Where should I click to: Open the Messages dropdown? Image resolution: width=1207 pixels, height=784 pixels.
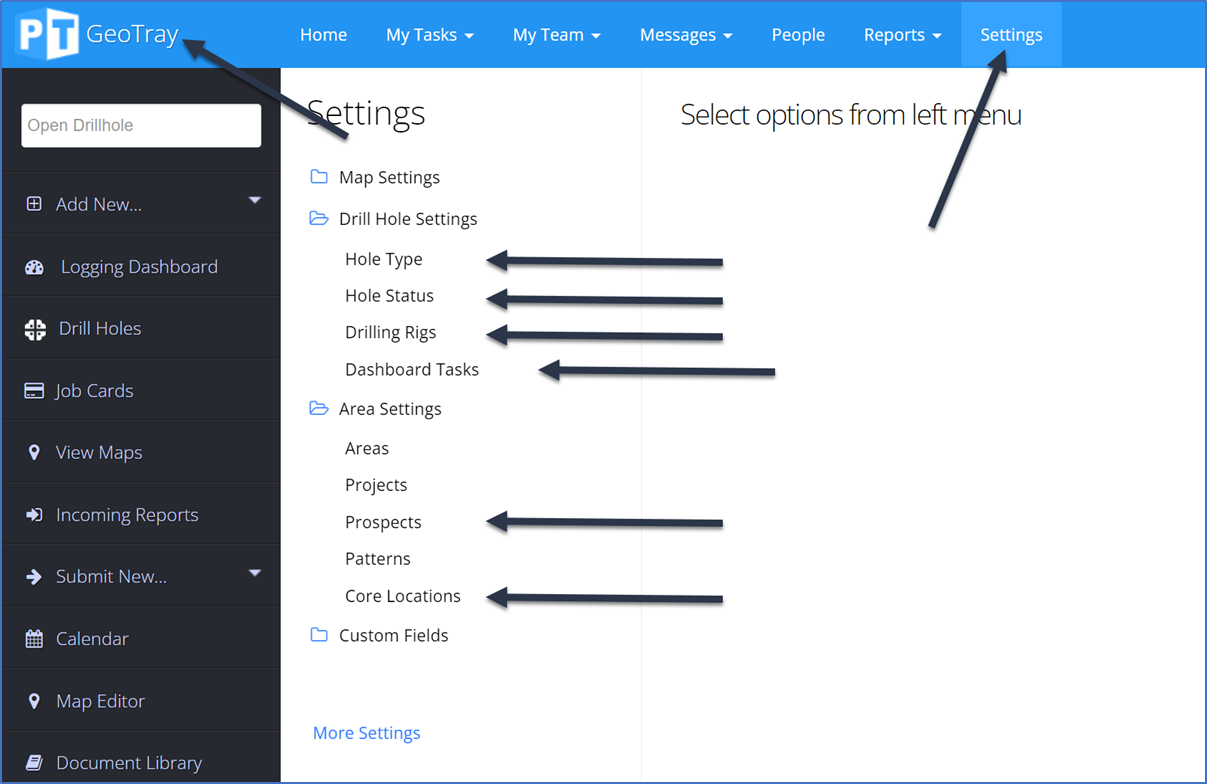(685, 34)
